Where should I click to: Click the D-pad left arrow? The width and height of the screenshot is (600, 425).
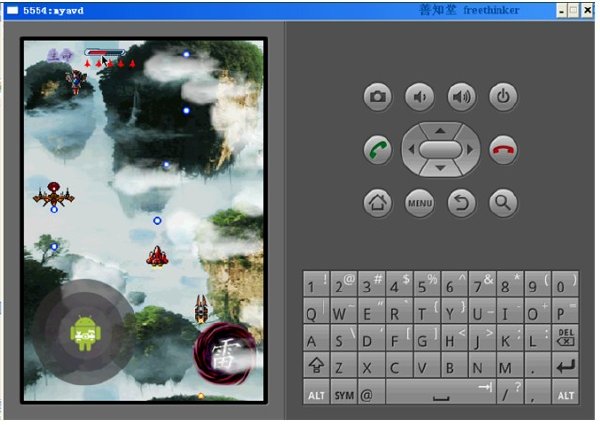pyautogui.click(x=411, y=150)
